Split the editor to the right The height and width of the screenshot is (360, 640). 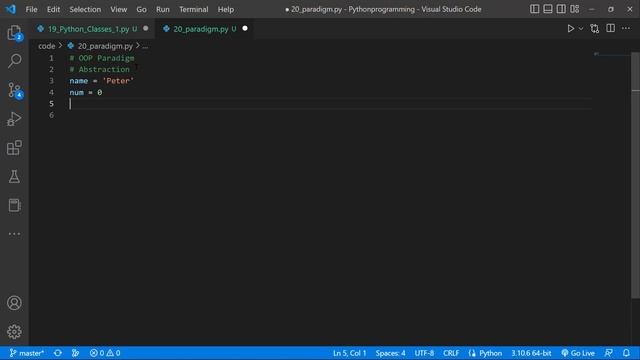coord(611,28)
